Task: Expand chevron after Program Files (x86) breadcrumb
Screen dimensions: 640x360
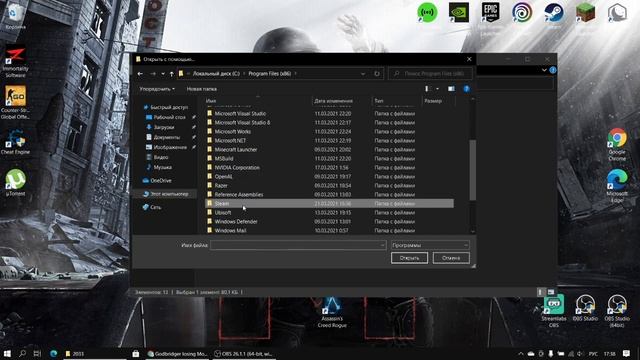Action: 296,74
